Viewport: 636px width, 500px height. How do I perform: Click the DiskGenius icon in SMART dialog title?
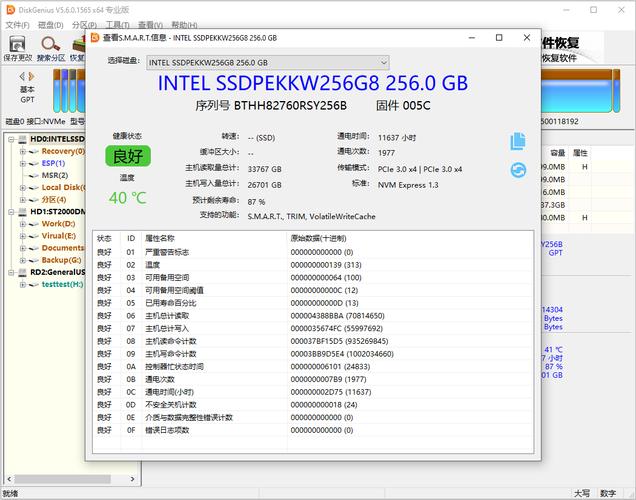tap(95, 39)
